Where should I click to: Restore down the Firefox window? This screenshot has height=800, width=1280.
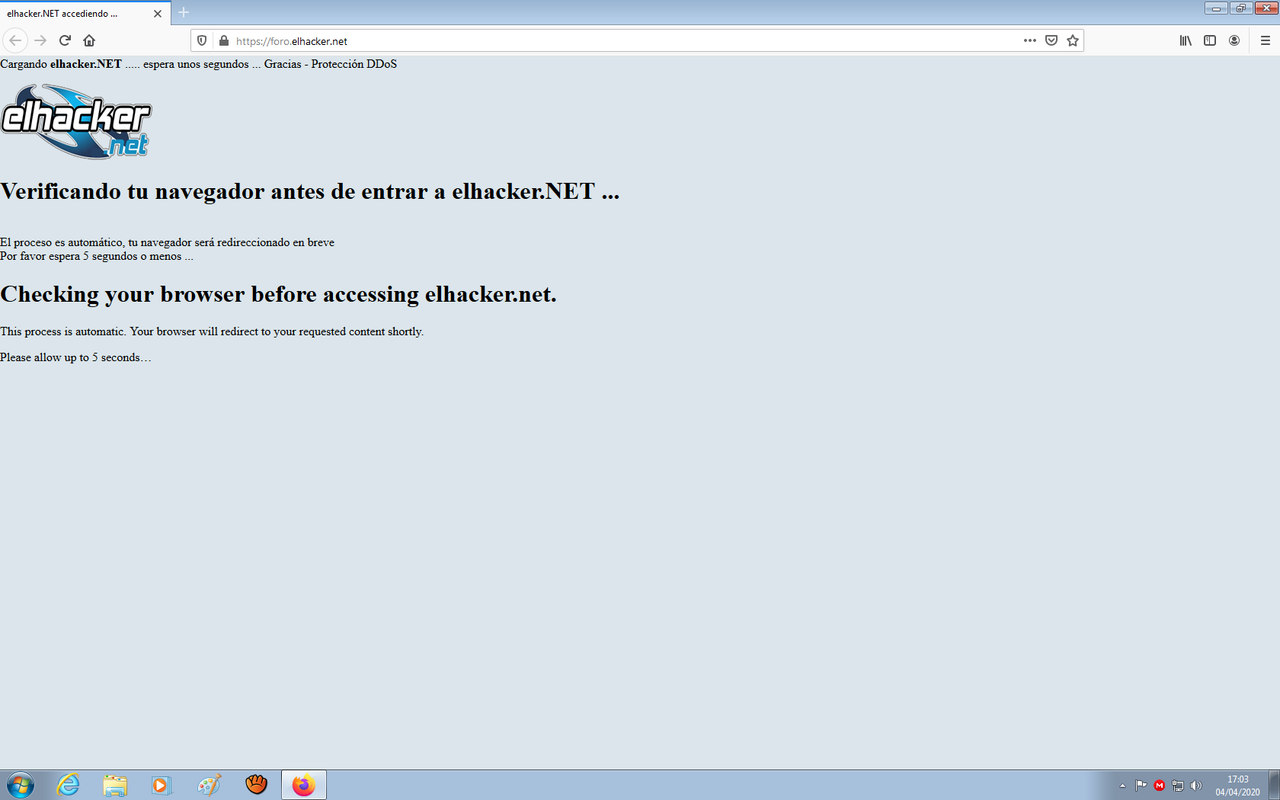[x=1241, y=8]
